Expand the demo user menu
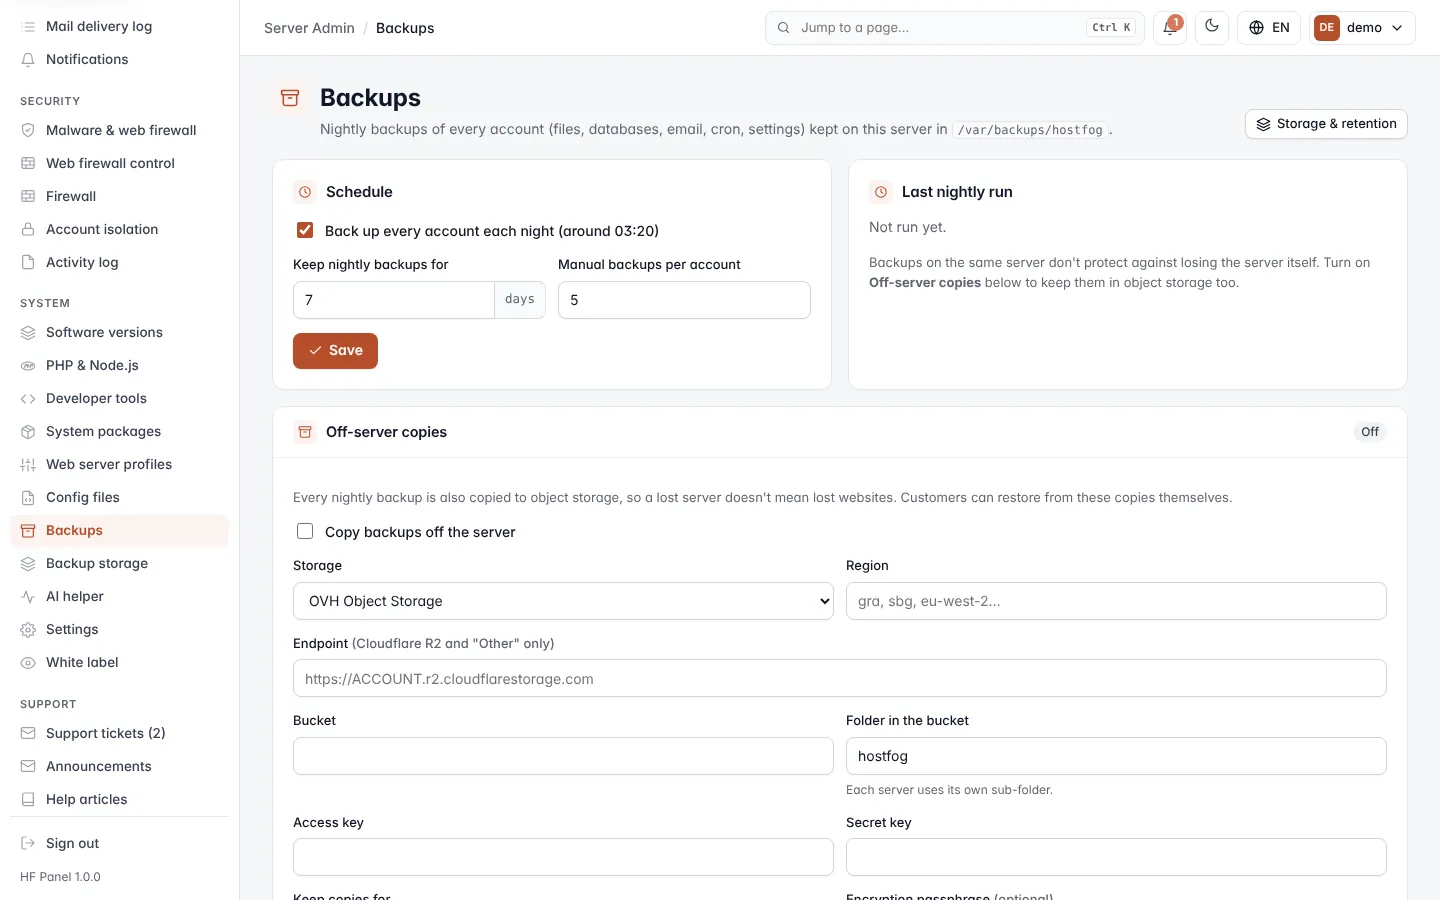 (x=1362, y=28)
